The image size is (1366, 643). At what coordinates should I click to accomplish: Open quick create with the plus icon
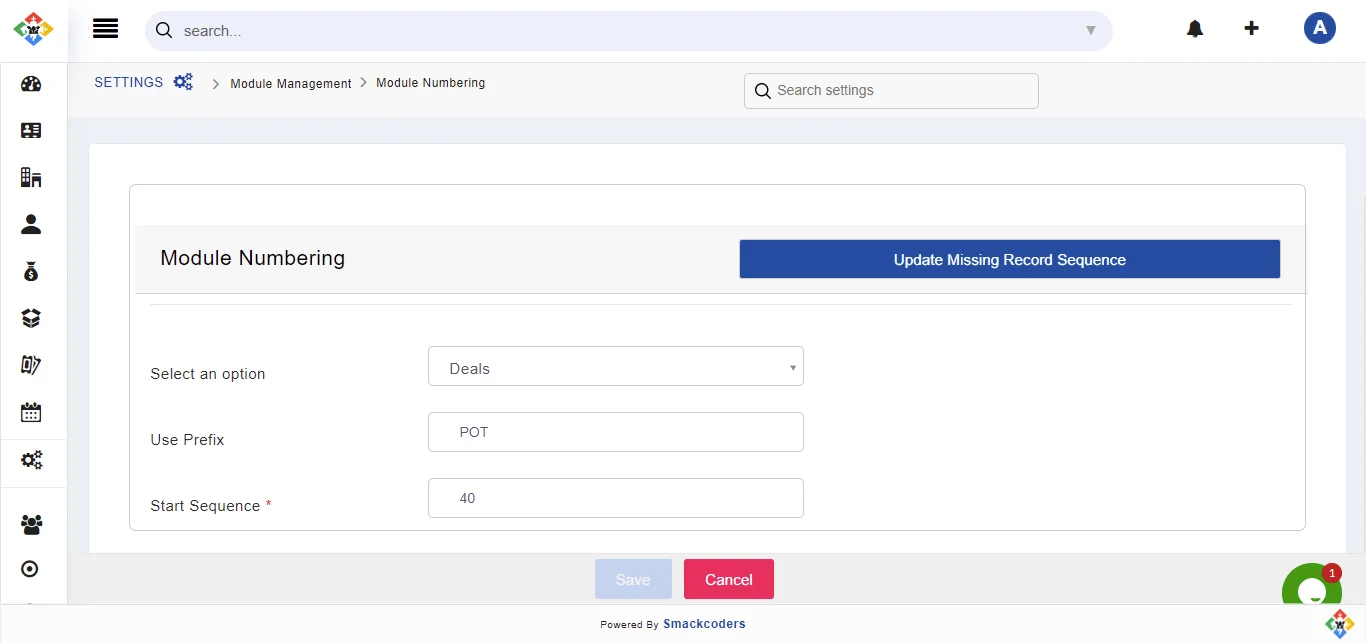point(1252,28)
